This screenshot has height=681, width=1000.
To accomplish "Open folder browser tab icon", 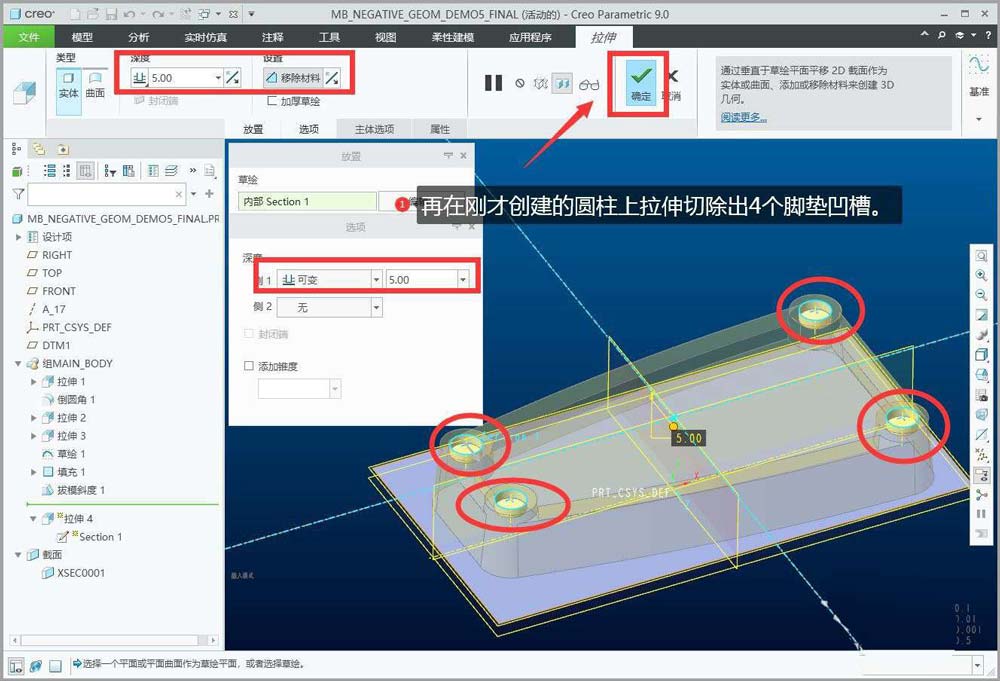I will (x=40, y=149).
